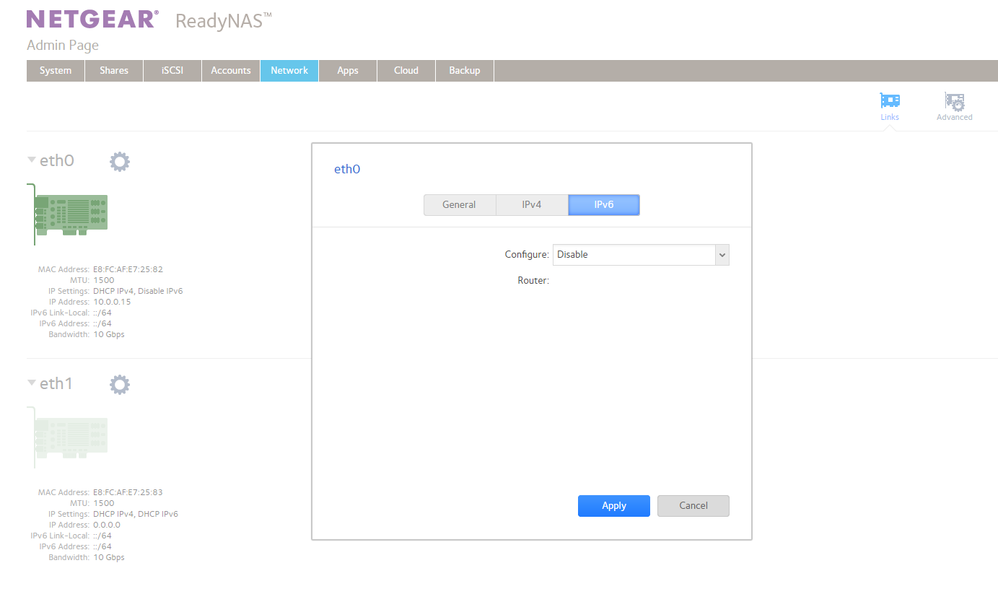Switch to the IPv4 tab
This screenshot has height=610, width=998.
point(531,205)
